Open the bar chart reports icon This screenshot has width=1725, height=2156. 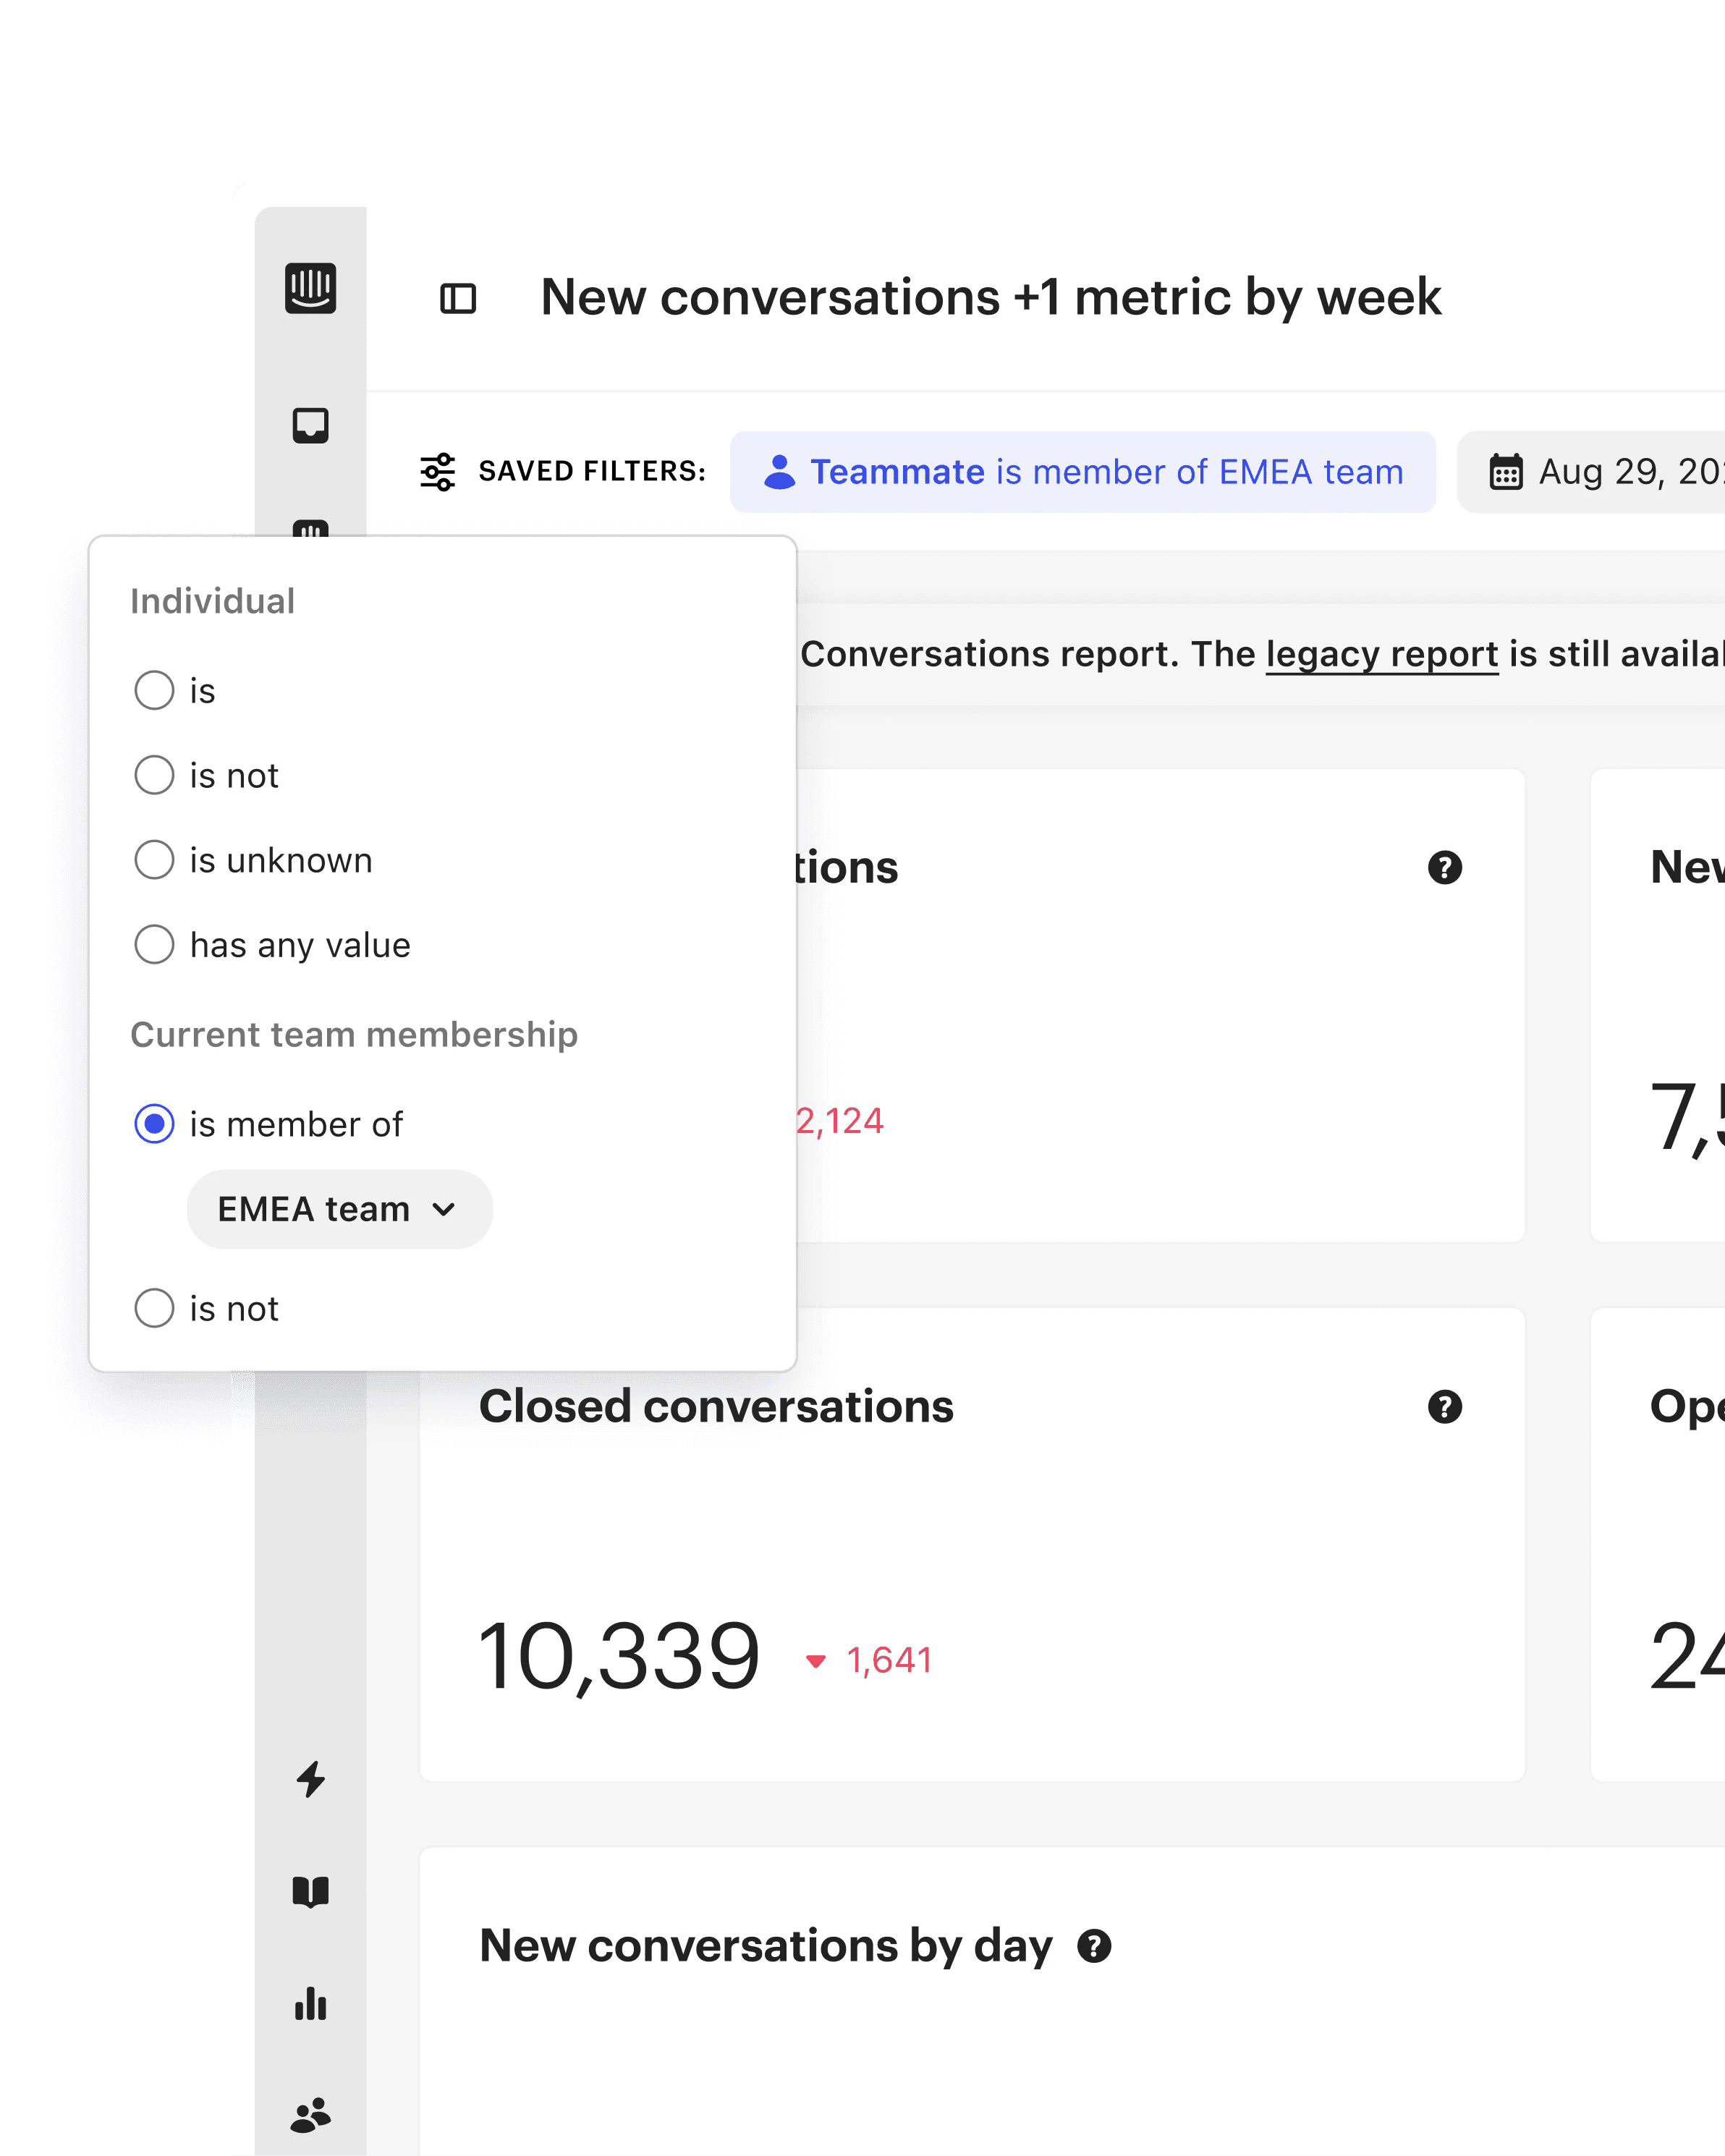(x=310, y=2003)
